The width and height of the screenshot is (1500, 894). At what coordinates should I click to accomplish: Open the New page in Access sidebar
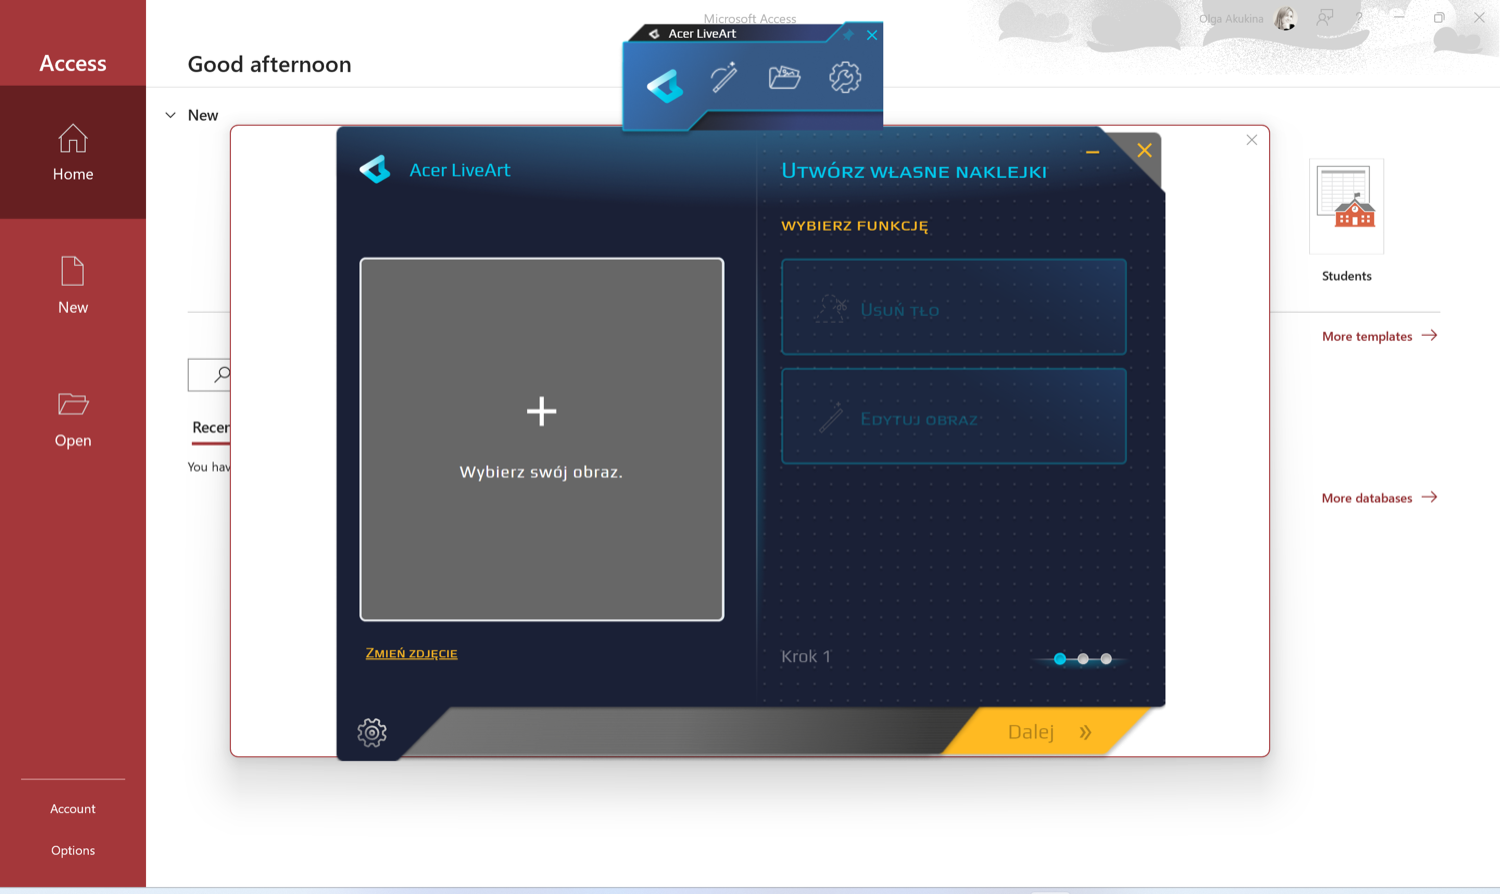click(73, 285)
